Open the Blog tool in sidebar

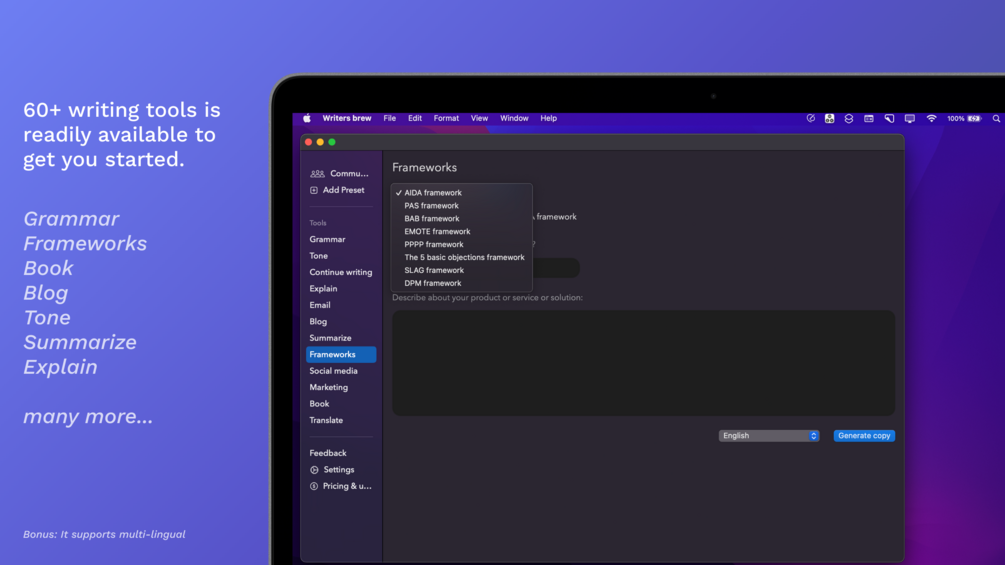click(318, 322)
